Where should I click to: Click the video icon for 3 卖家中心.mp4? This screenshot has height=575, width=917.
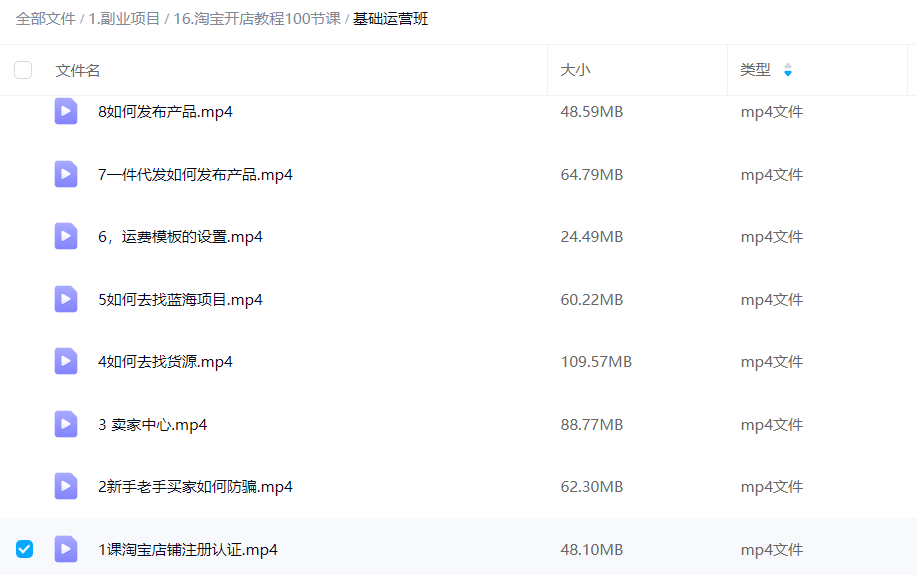[66, 424]
